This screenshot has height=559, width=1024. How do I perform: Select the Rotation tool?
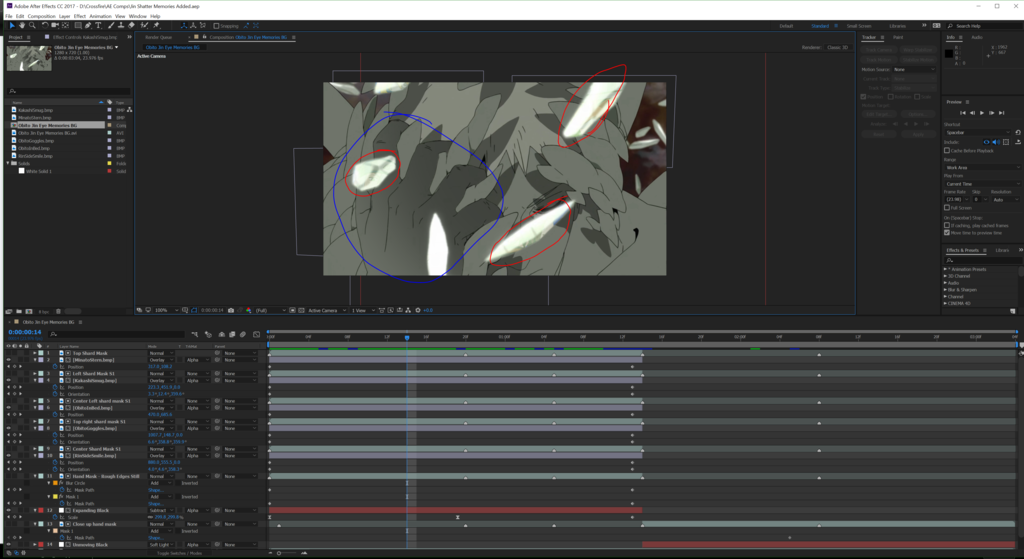pos(44,25)
